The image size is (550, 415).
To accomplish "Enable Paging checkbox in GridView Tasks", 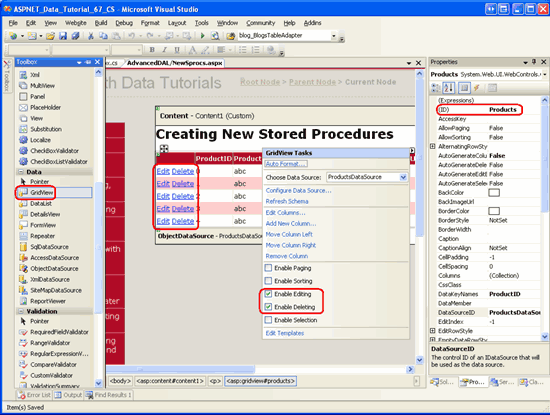I will click(x=268, y=268).
